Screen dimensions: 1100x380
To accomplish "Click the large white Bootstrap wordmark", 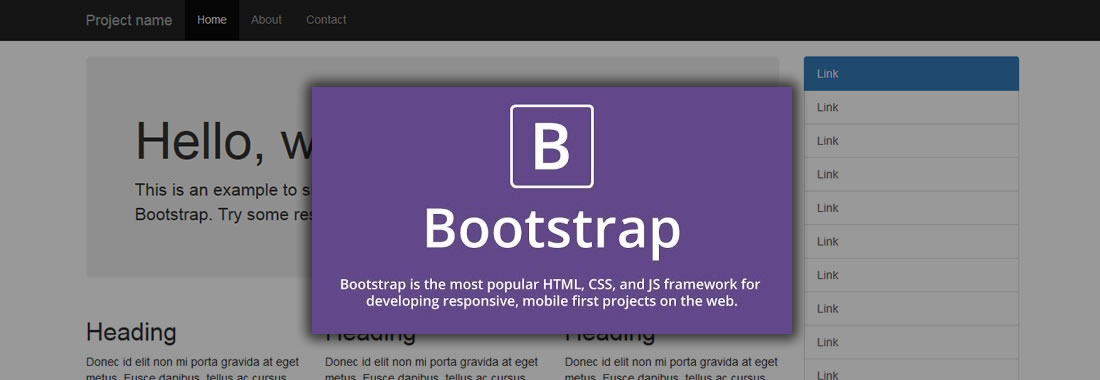I will pos(552,229).
